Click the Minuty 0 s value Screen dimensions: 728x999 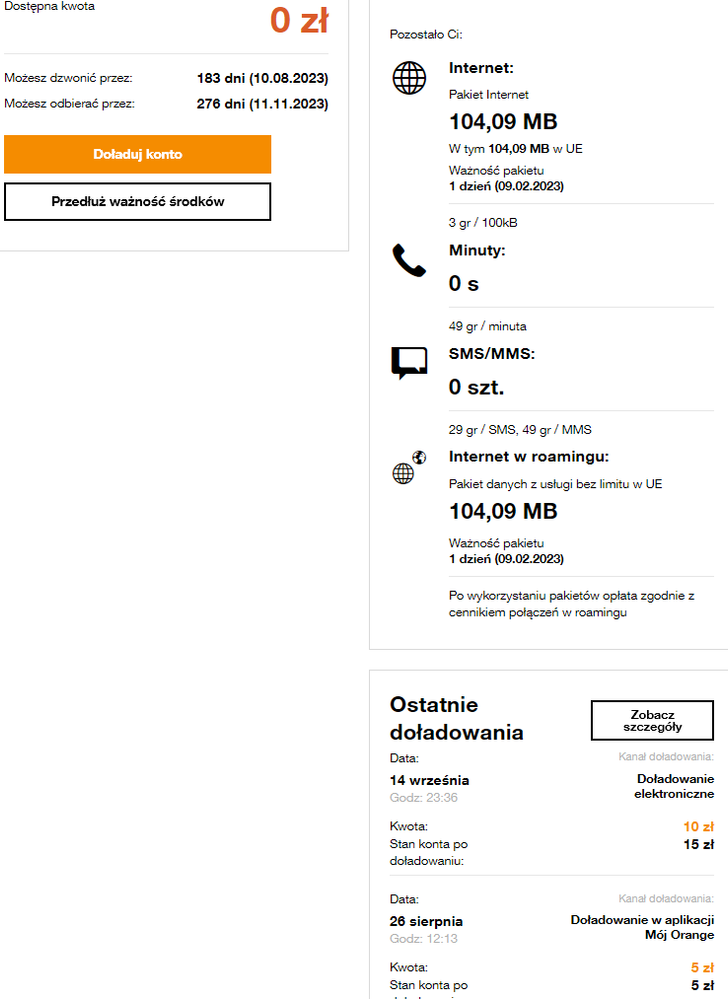[x=464, y=284]
